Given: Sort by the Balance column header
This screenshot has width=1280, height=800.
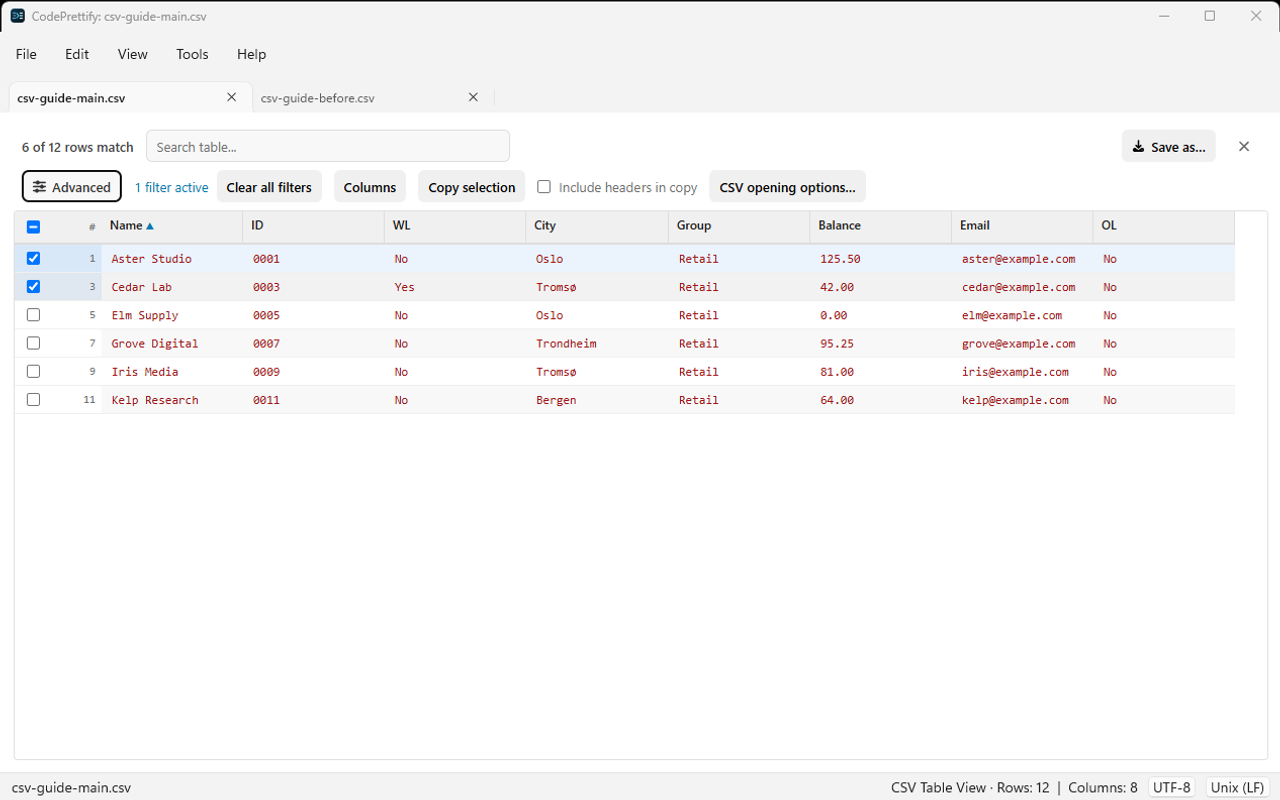Looking at the screenshot, I should (x=881, y=226).
